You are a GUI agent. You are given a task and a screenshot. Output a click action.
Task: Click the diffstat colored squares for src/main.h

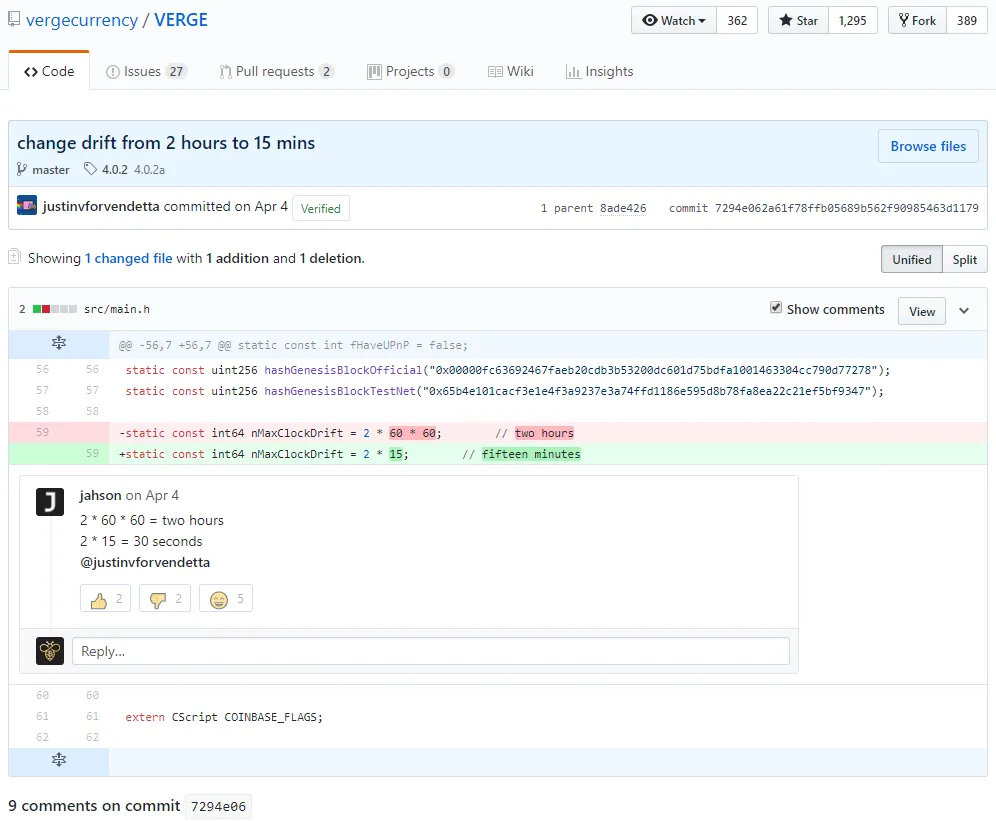[55, 309]
